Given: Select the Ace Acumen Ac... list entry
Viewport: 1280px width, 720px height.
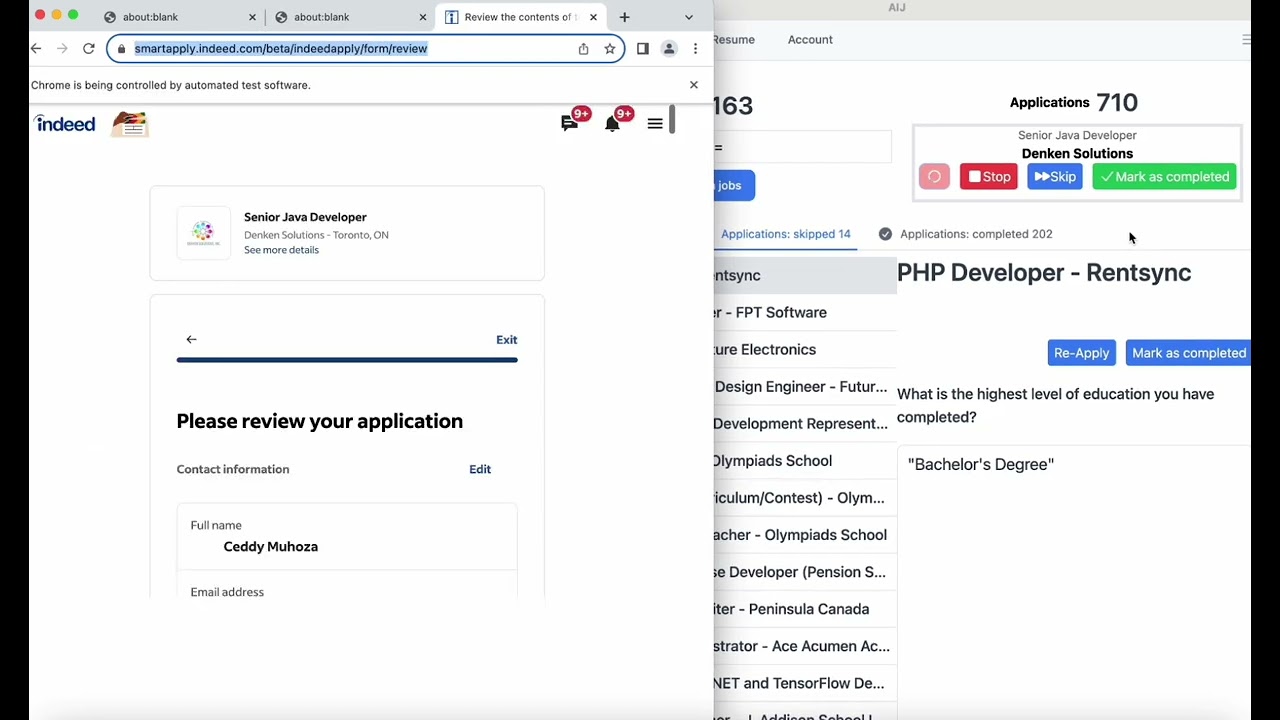Looking at the screenshot, I should click(805, 645).
